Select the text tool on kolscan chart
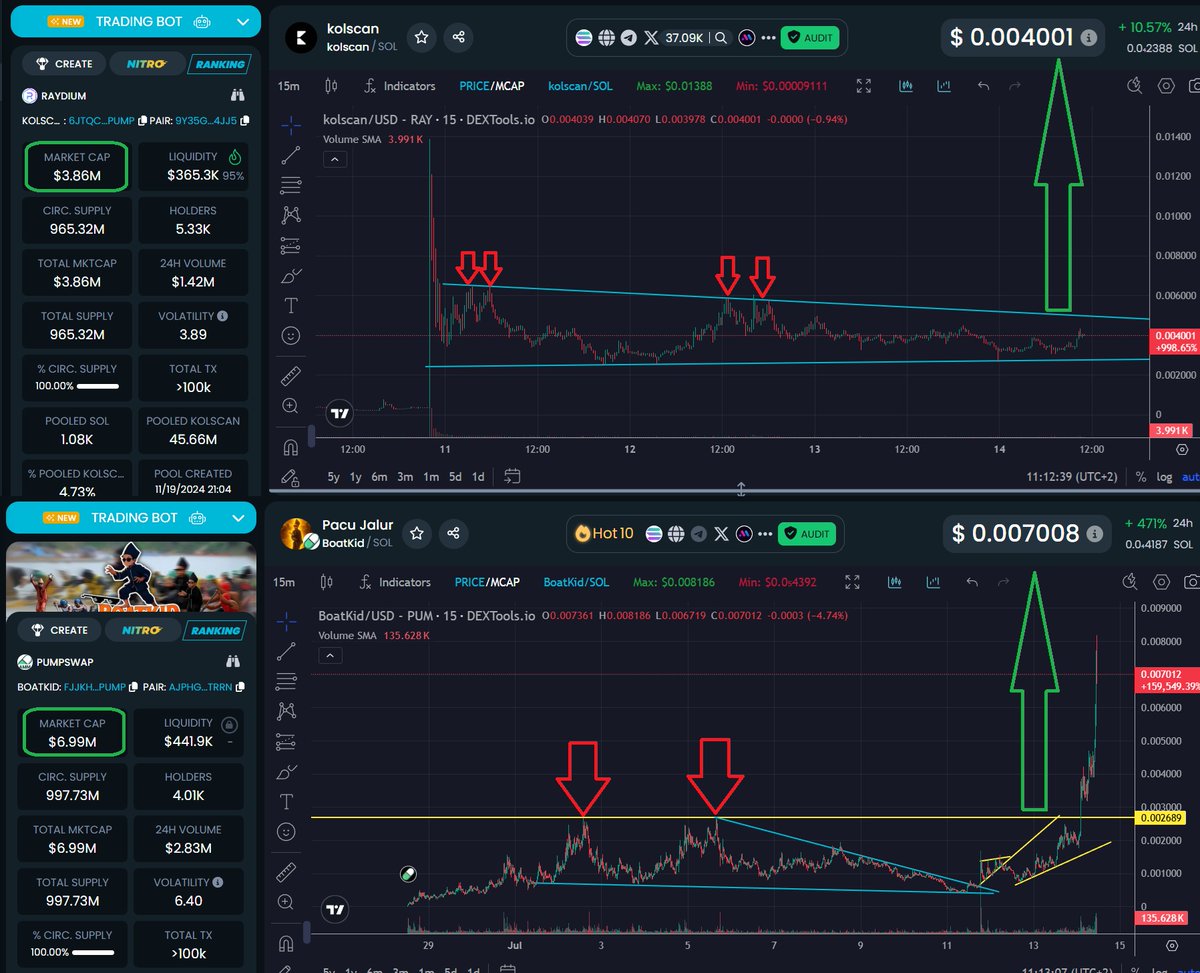 291,305
